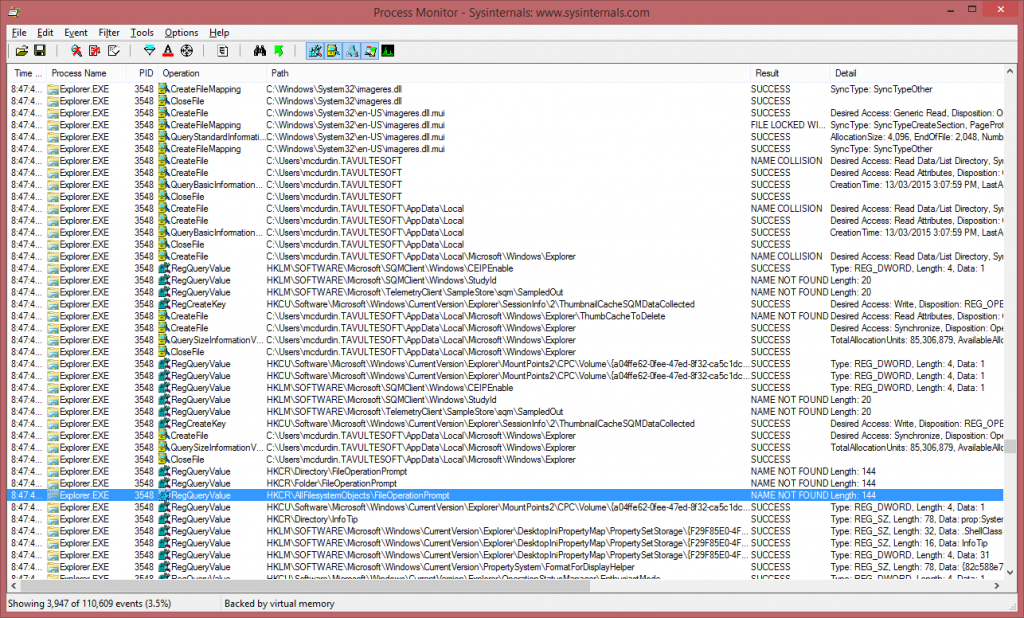
Task: Click the detail 'Data: InfoTip' cell
Action: tap(909, 543)
